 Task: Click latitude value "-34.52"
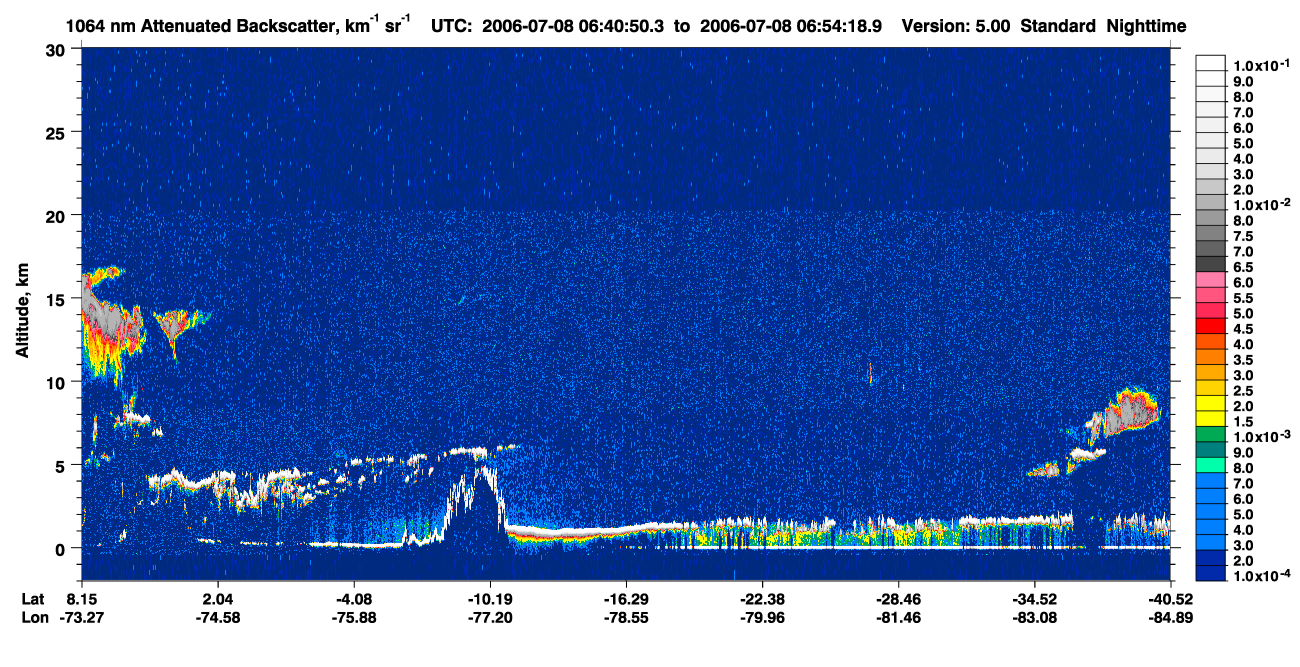(x=1034, y=599)
